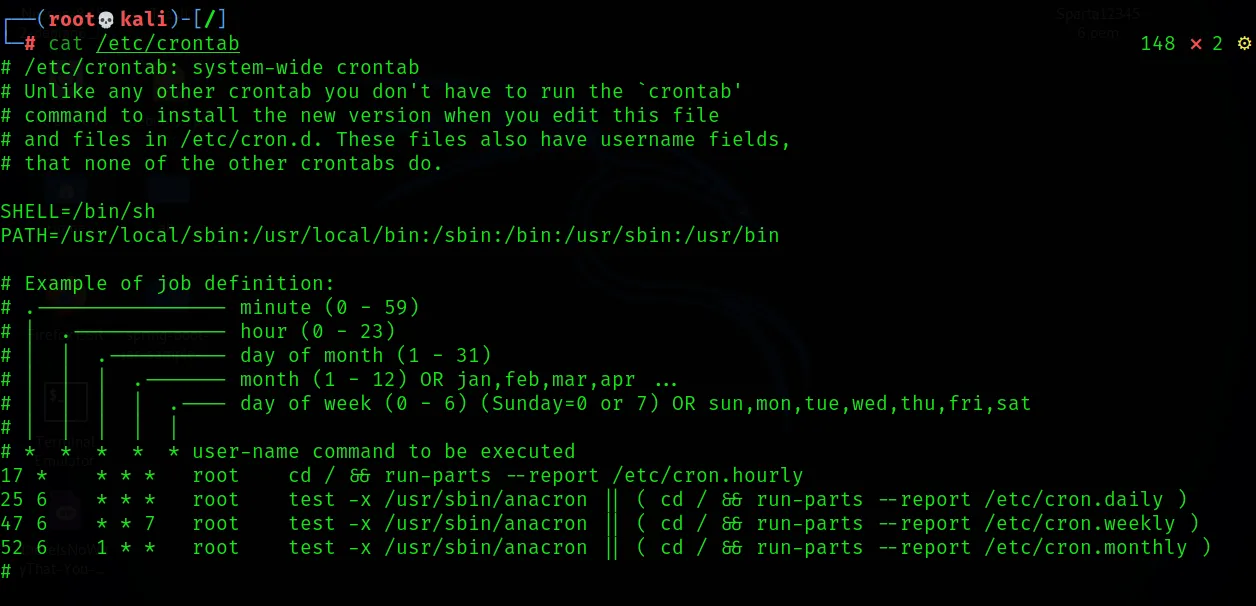
Task: Click the PATH= environment line
Action: click(390, 236)
